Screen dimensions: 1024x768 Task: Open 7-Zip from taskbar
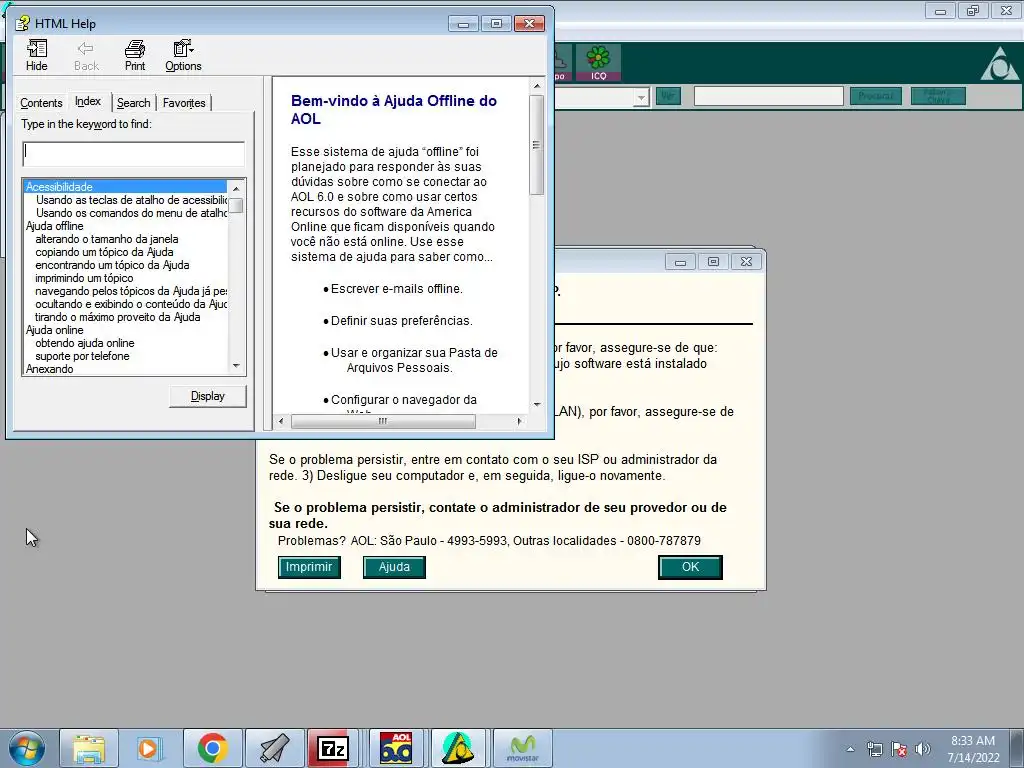coord(333,748)
